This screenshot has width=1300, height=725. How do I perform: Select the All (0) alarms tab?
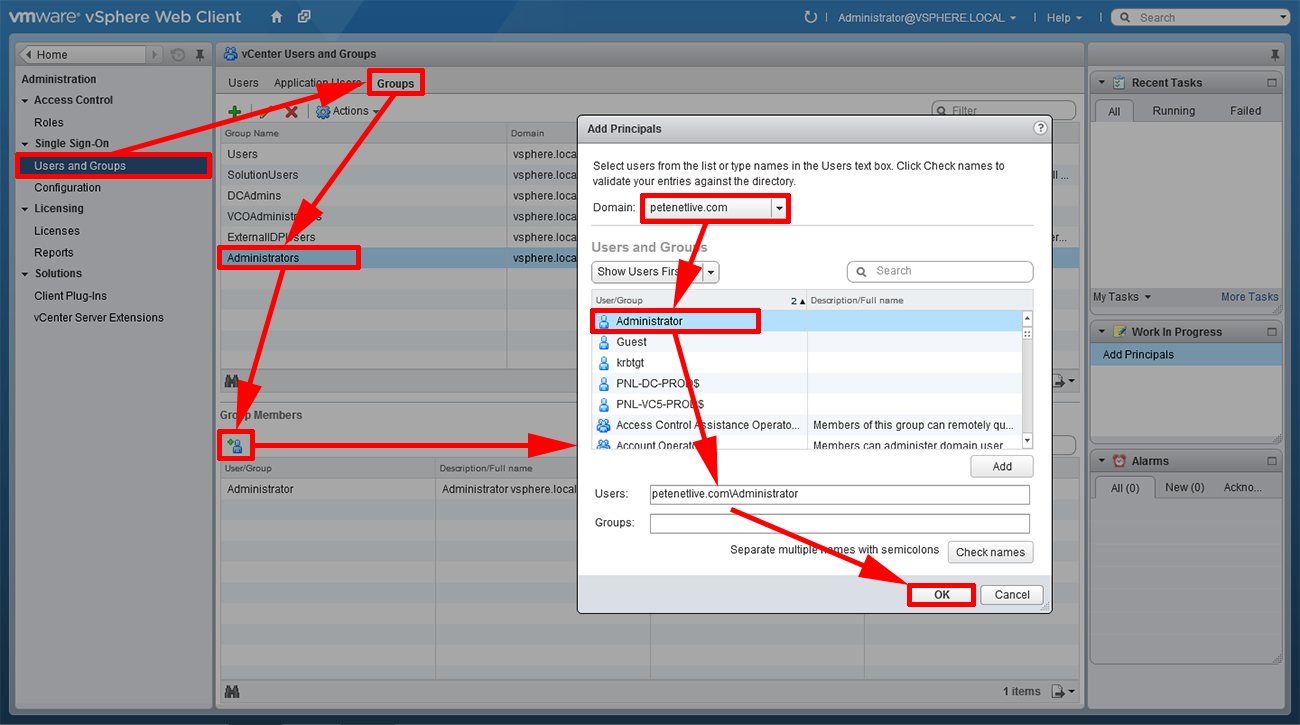(x=1125, y=488)
